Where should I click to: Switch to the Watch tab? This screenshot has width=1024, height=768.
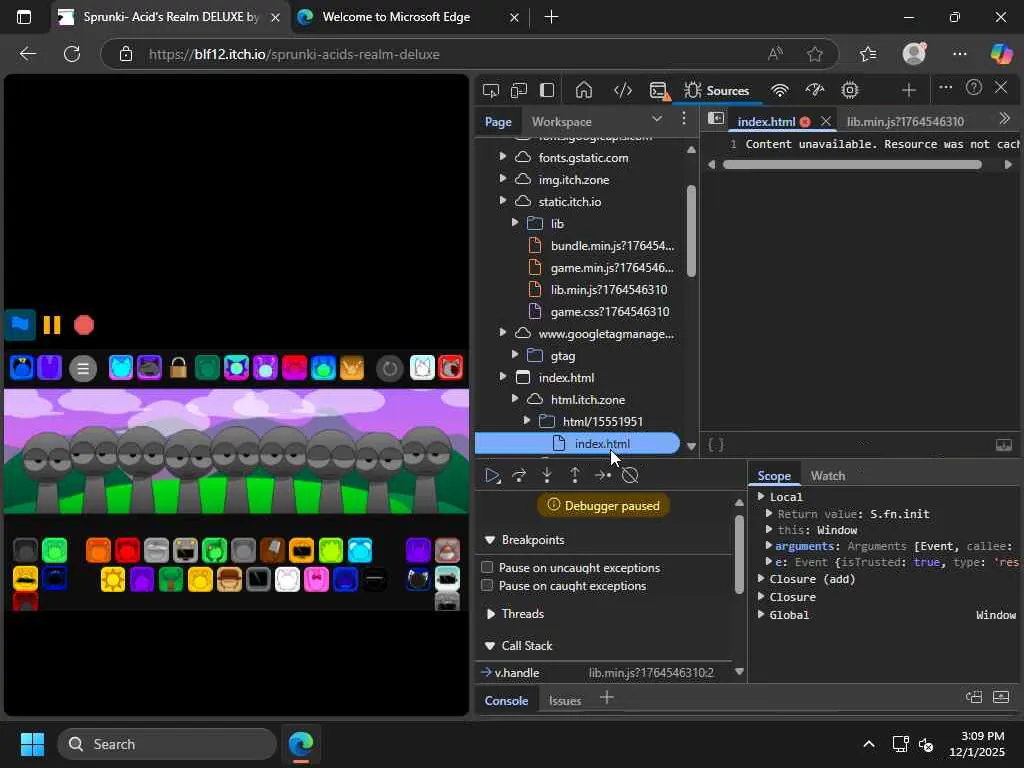coord(827,476)
